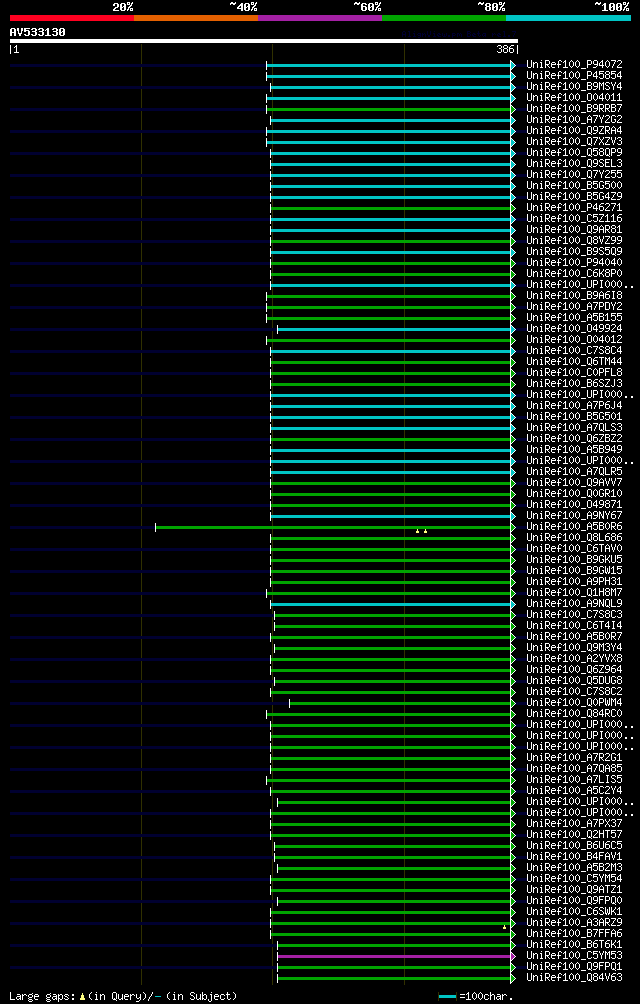This screenshot has width=640, height=1004.
Task: Select hit label UniRef100_A2YVX8
Action: [574, 659]
